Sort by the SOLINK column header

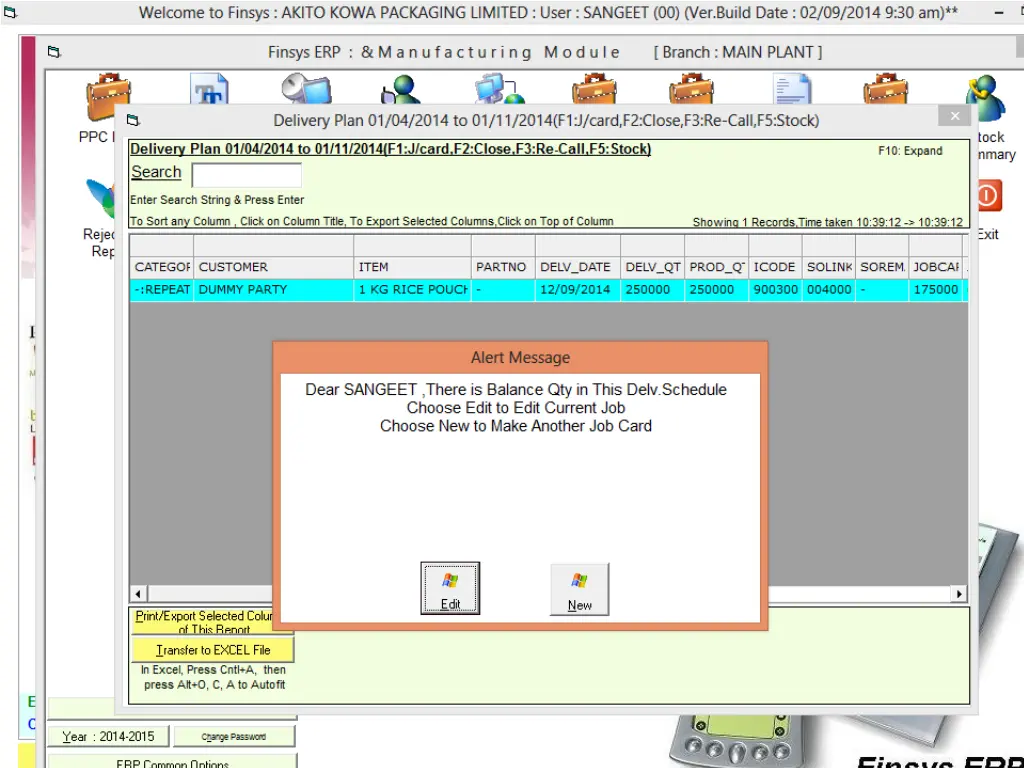828,267
